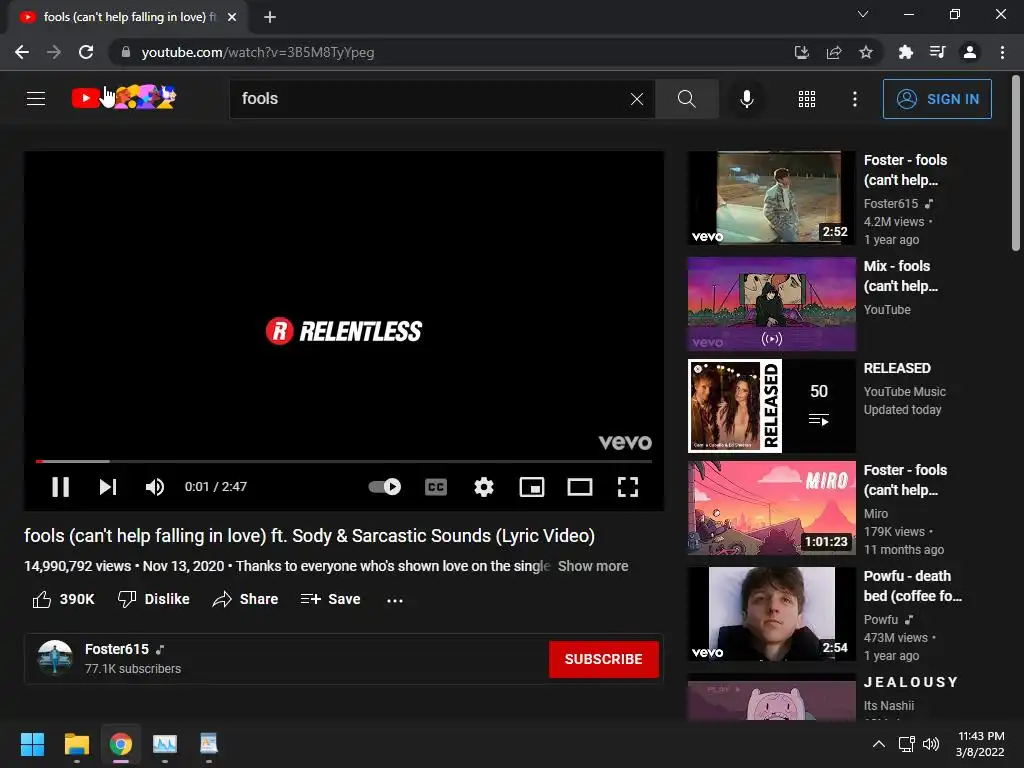Clear the search box text

(637, 99)
